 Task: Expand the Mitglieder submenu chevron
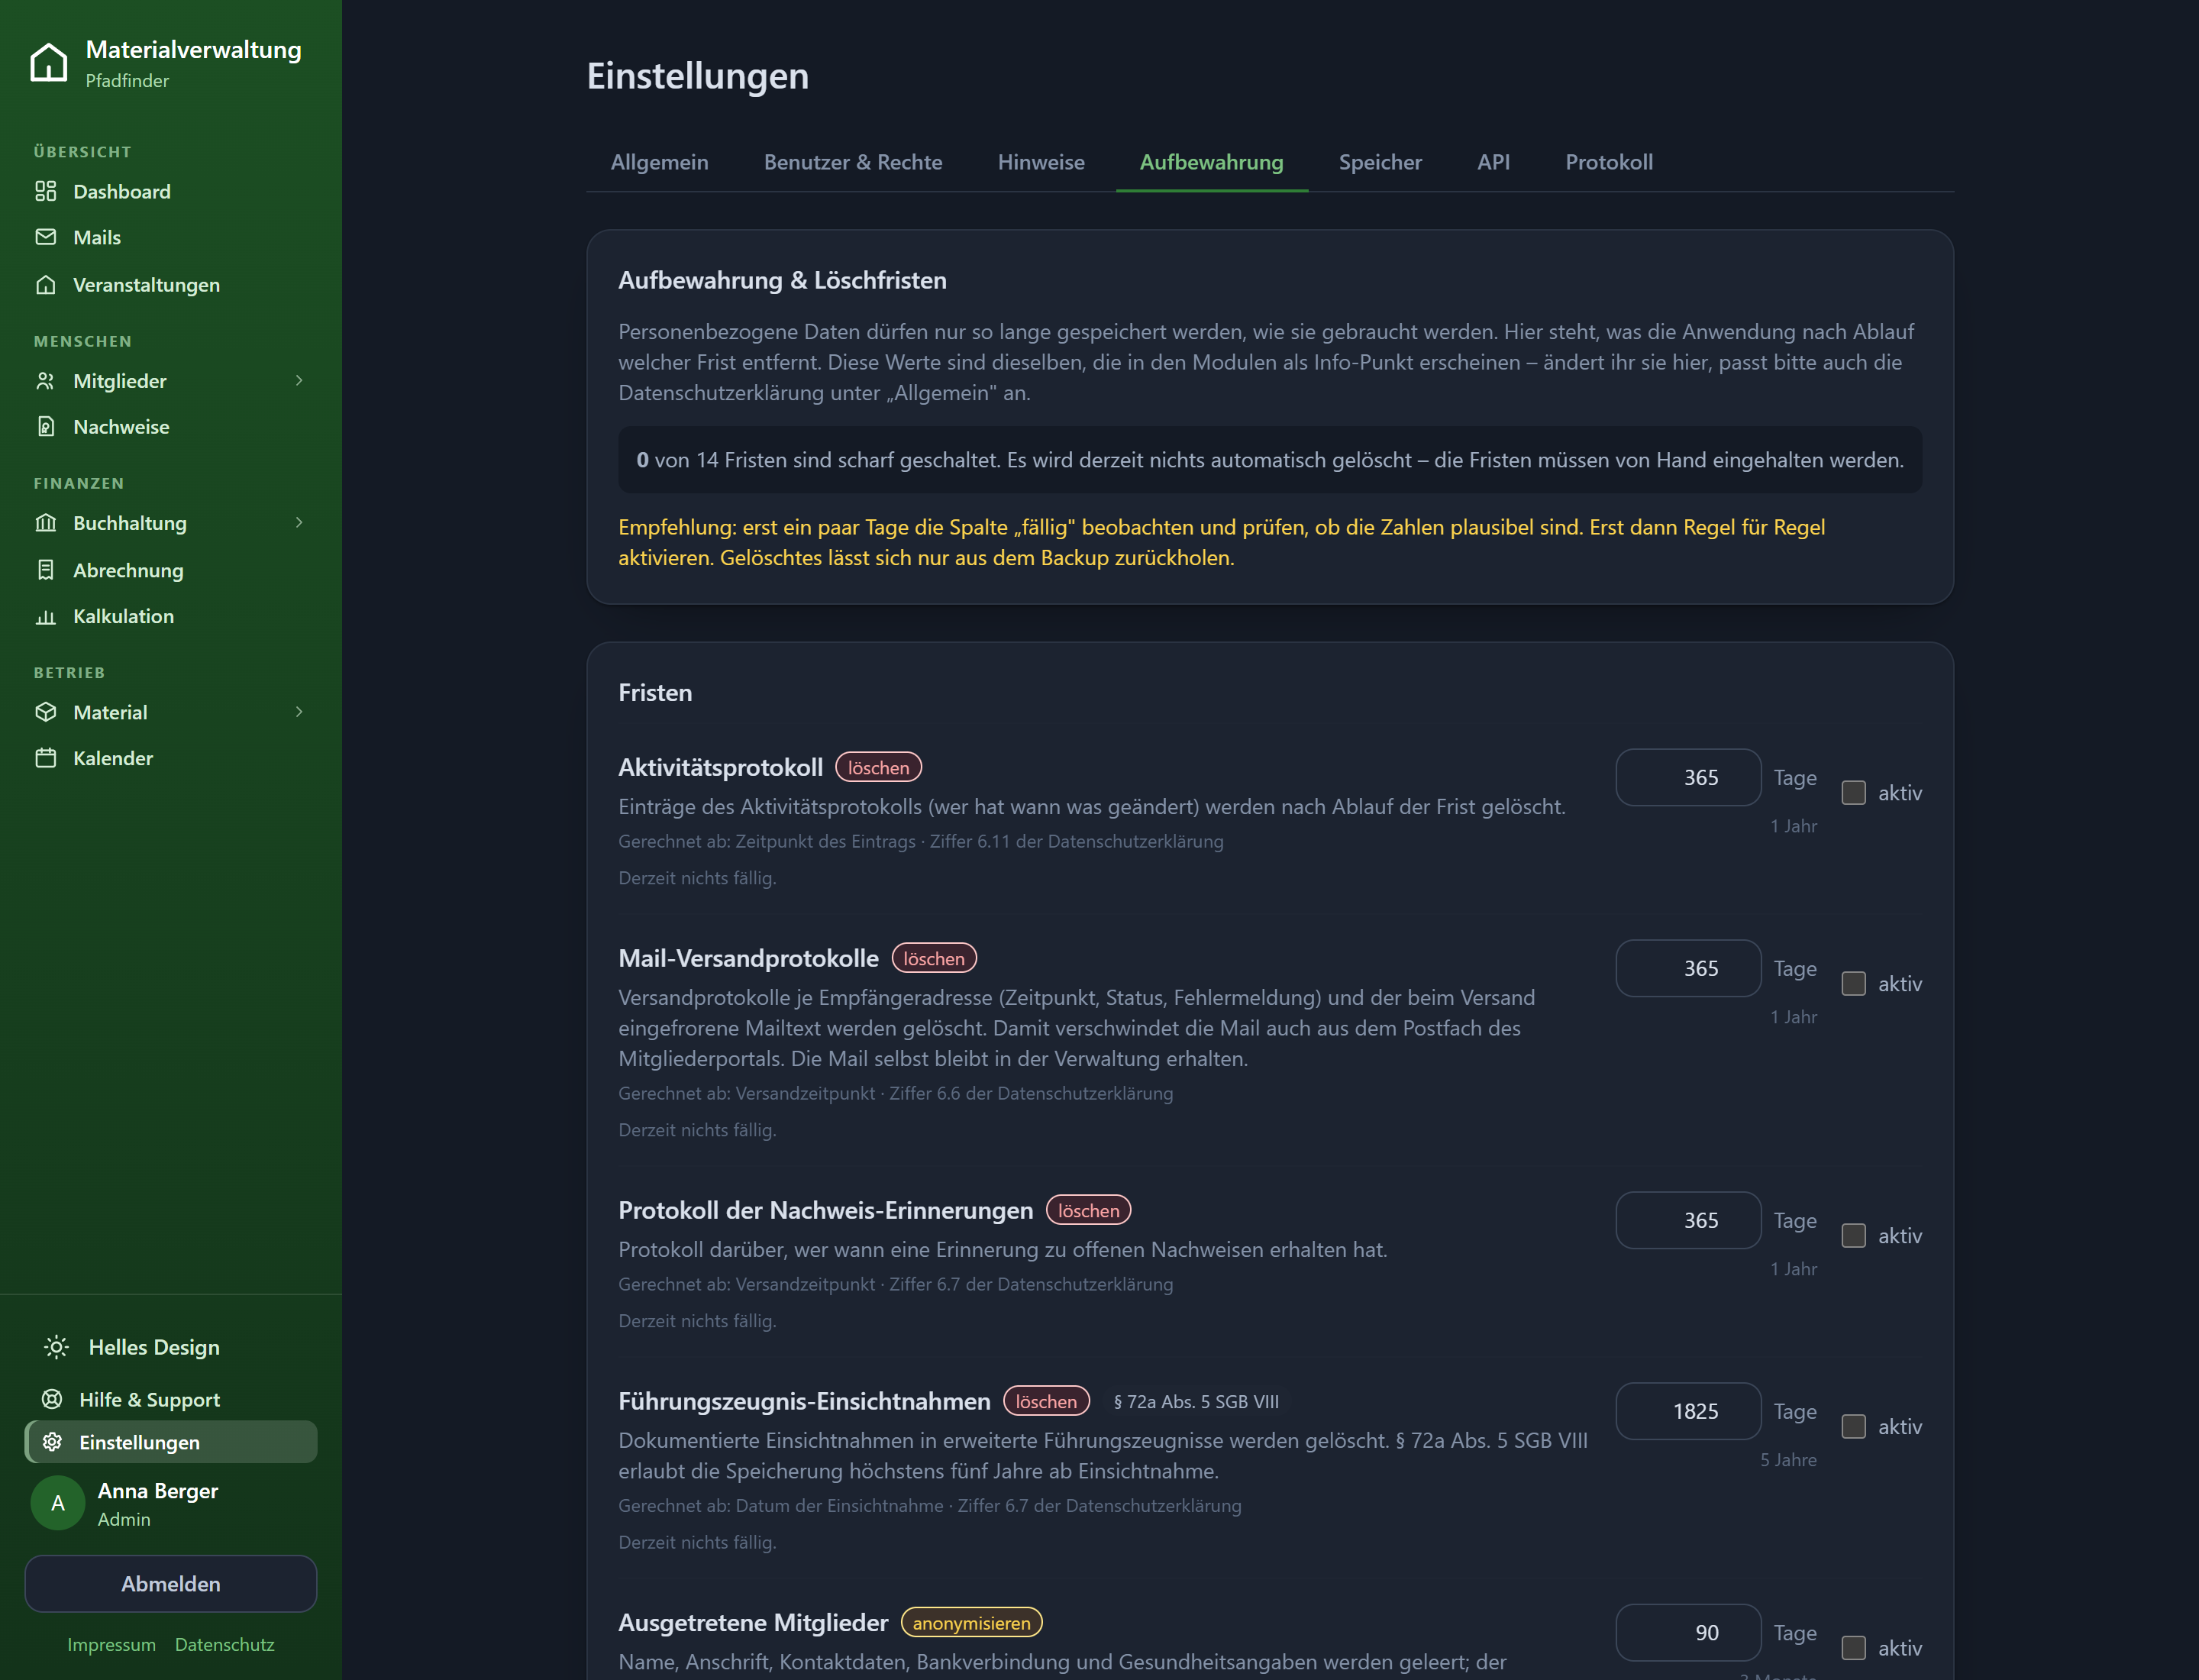click(x=299, y=381)
